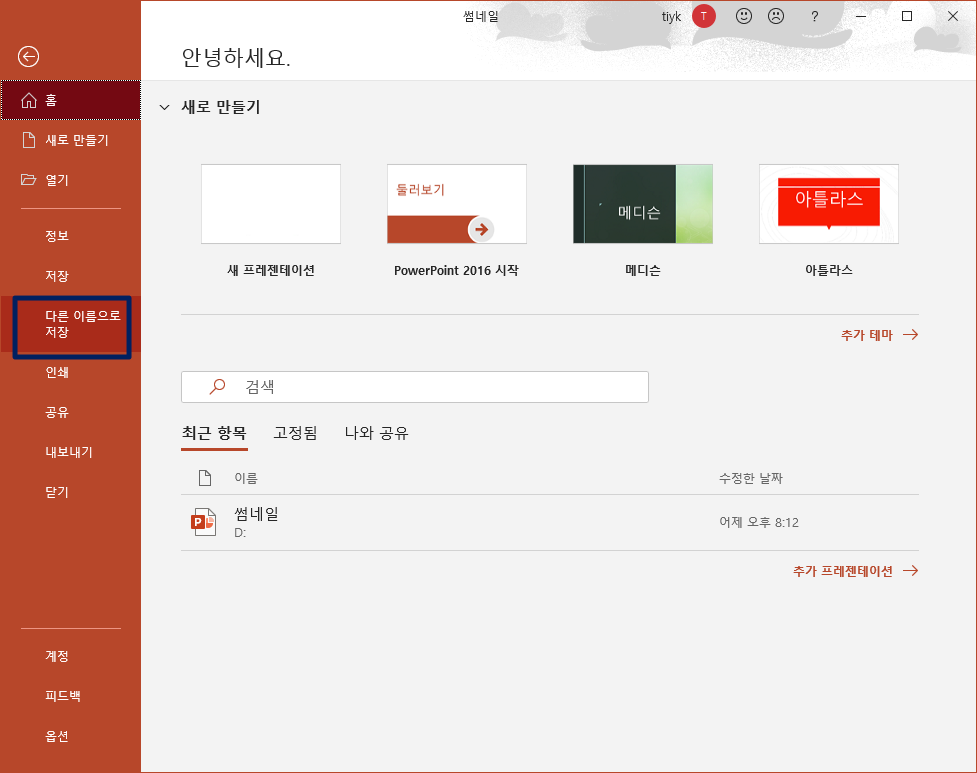The height and width of the screenshot is (773, 977).
Task: Collapse the 새로 만들기 section chevron
Action: point(164,107)
